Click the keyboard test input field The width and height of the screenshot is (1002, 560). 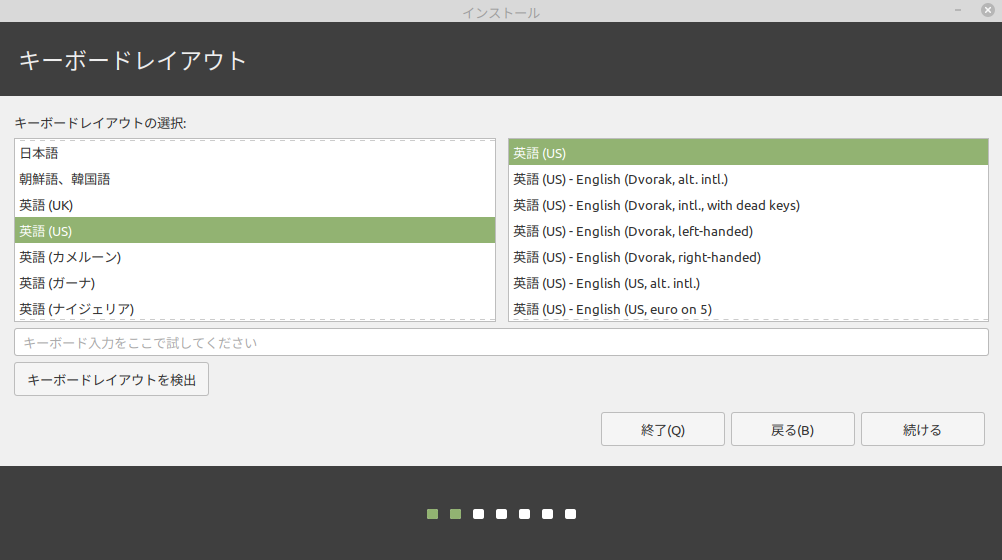point(501,343)
